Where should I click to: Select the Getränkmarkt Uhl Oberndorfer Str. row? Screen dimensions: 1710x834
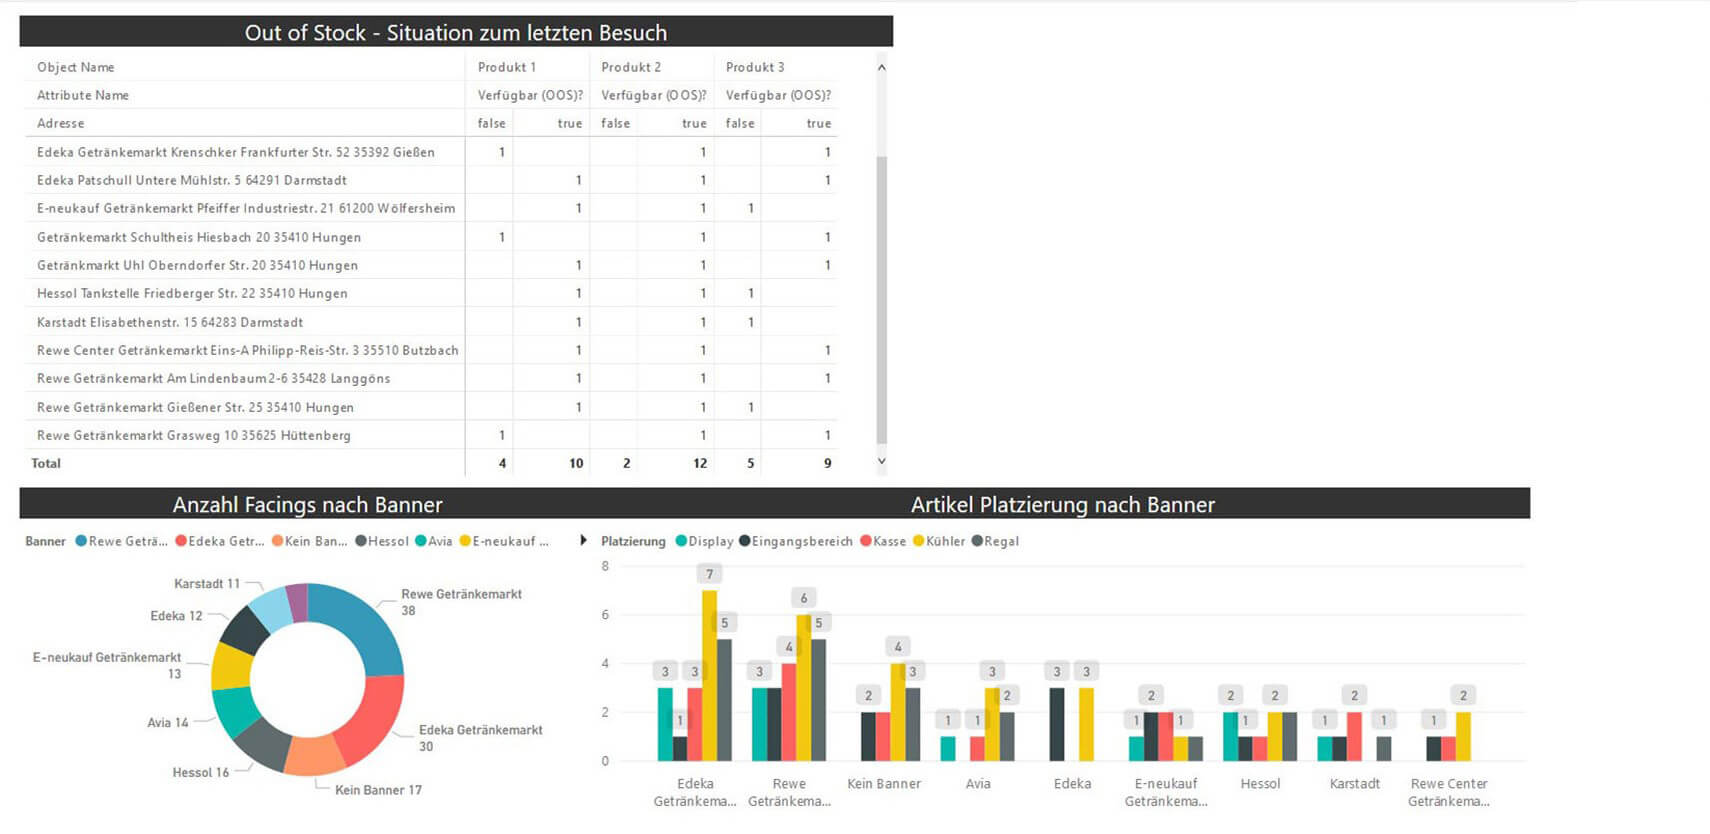tap(430, 265)
